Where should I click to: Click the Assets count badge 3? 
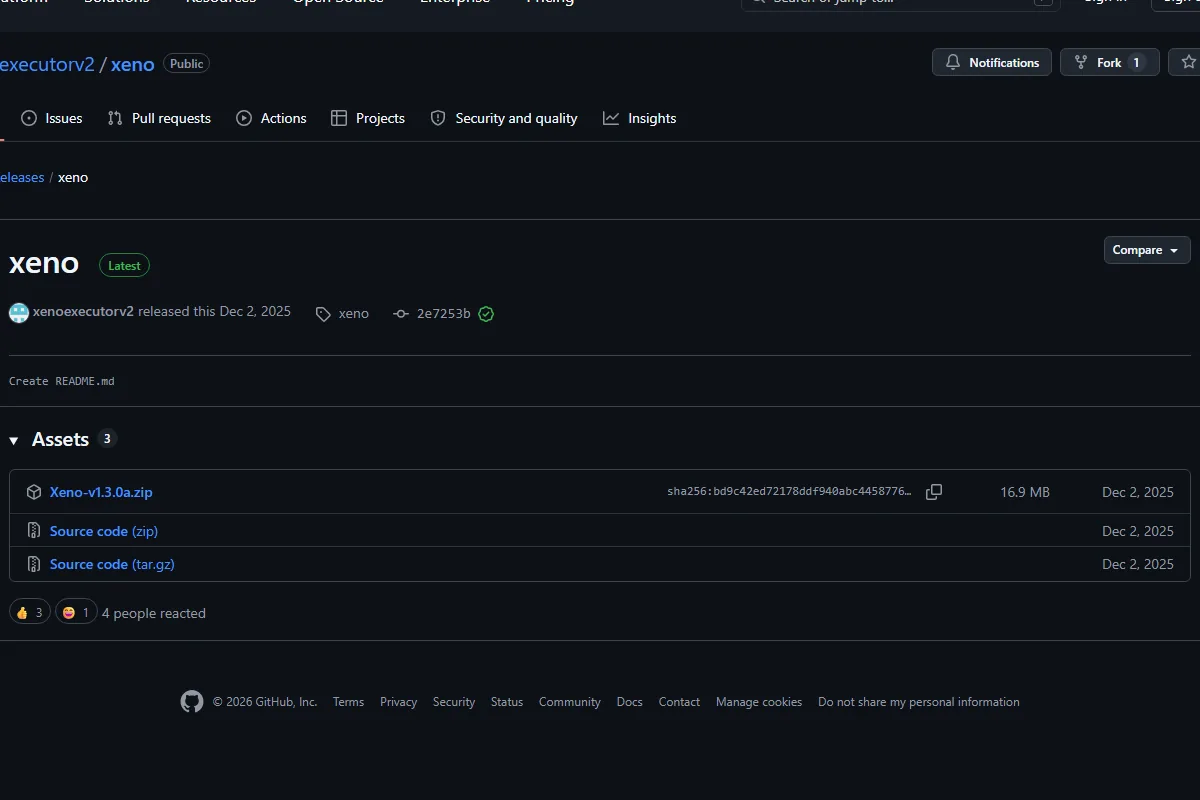tap(108, 438)
